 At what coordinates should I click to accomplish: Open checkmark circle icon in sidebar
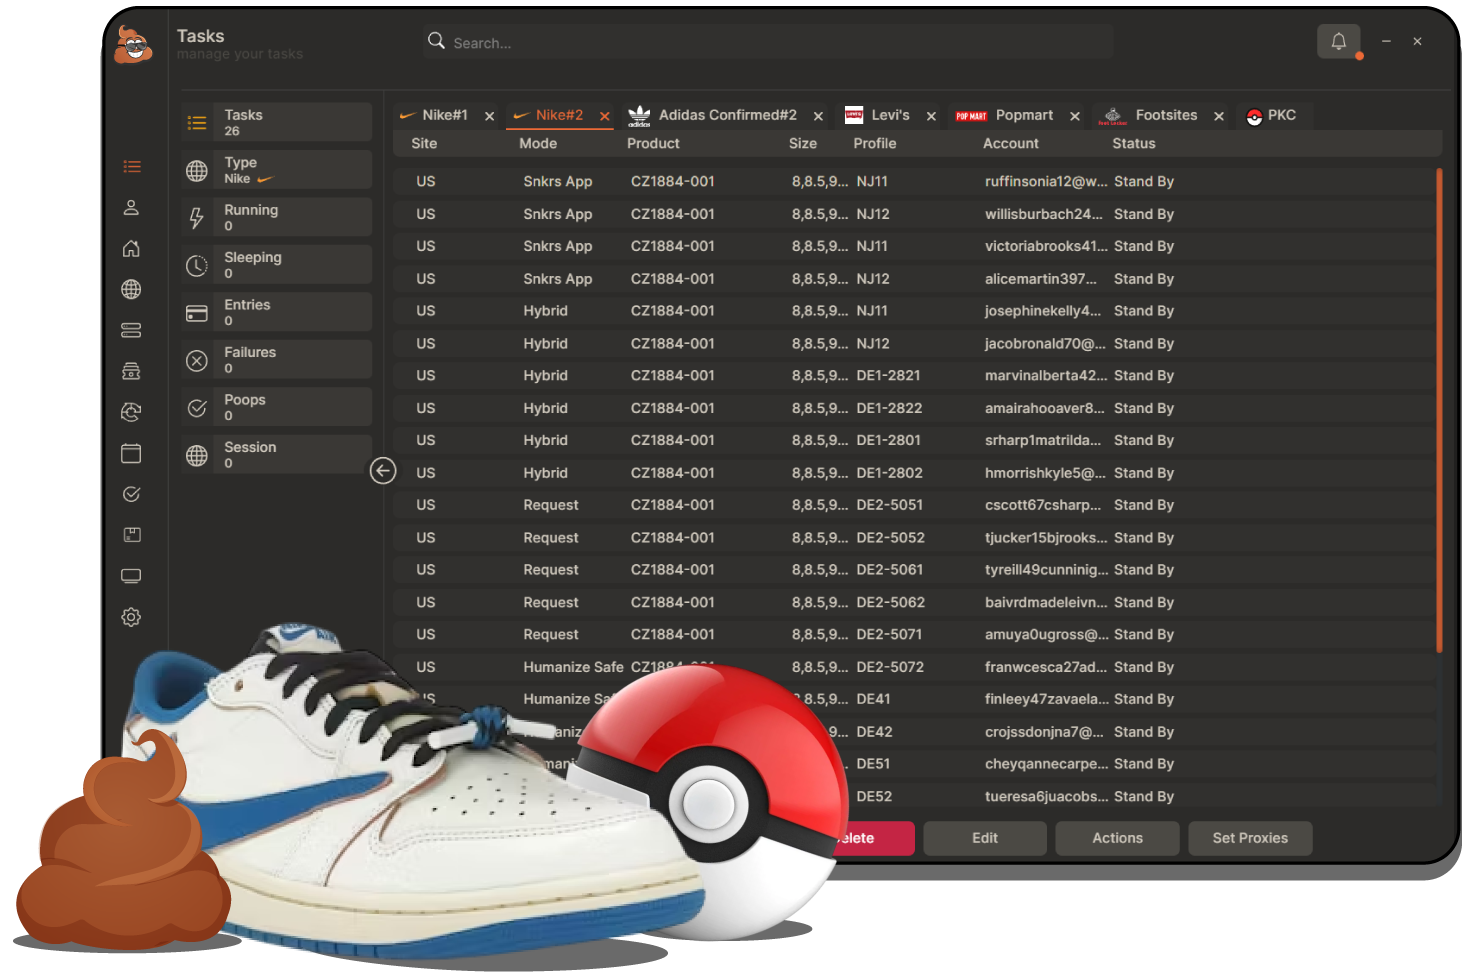(x=131, y=494)
